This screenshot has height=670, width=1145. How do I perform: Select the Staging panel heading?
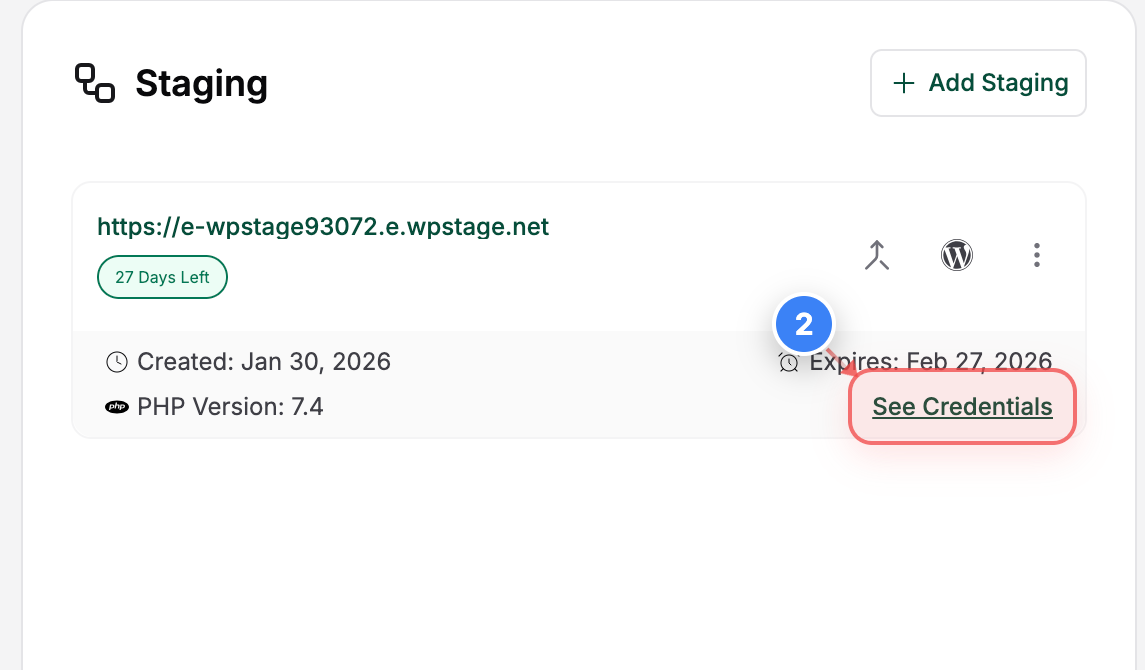(201, 84)
